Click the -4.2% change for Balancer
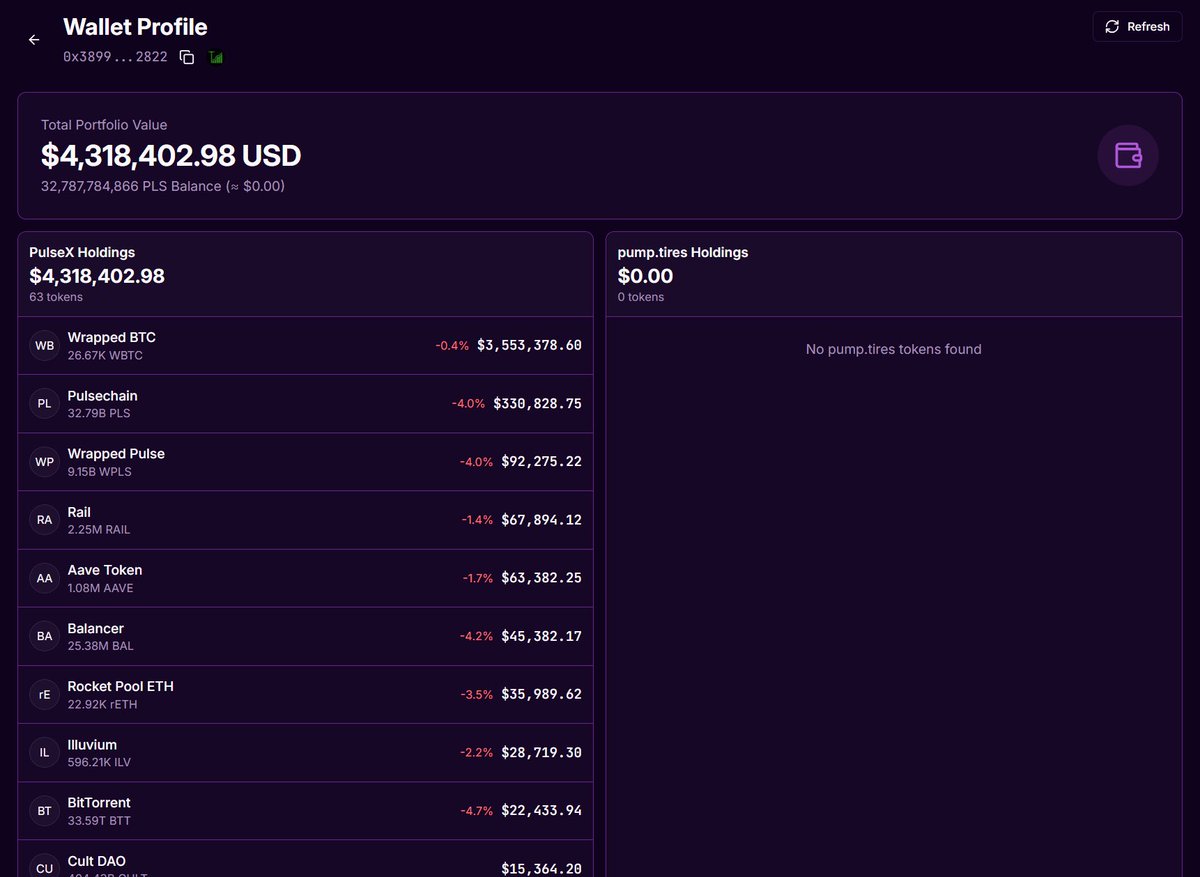The height and width of the screenshot is (877, 1200). coord(476,636)
